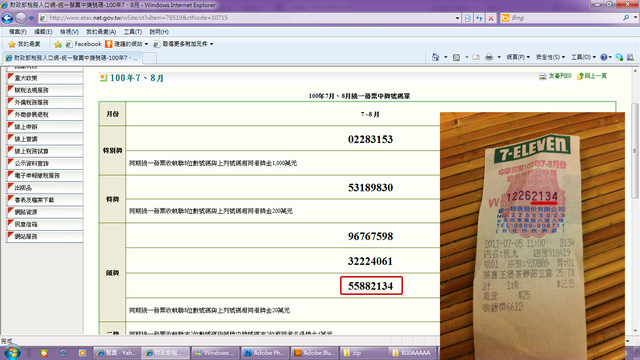Open 網站服務 in the sidebar

tap(44, 237)
